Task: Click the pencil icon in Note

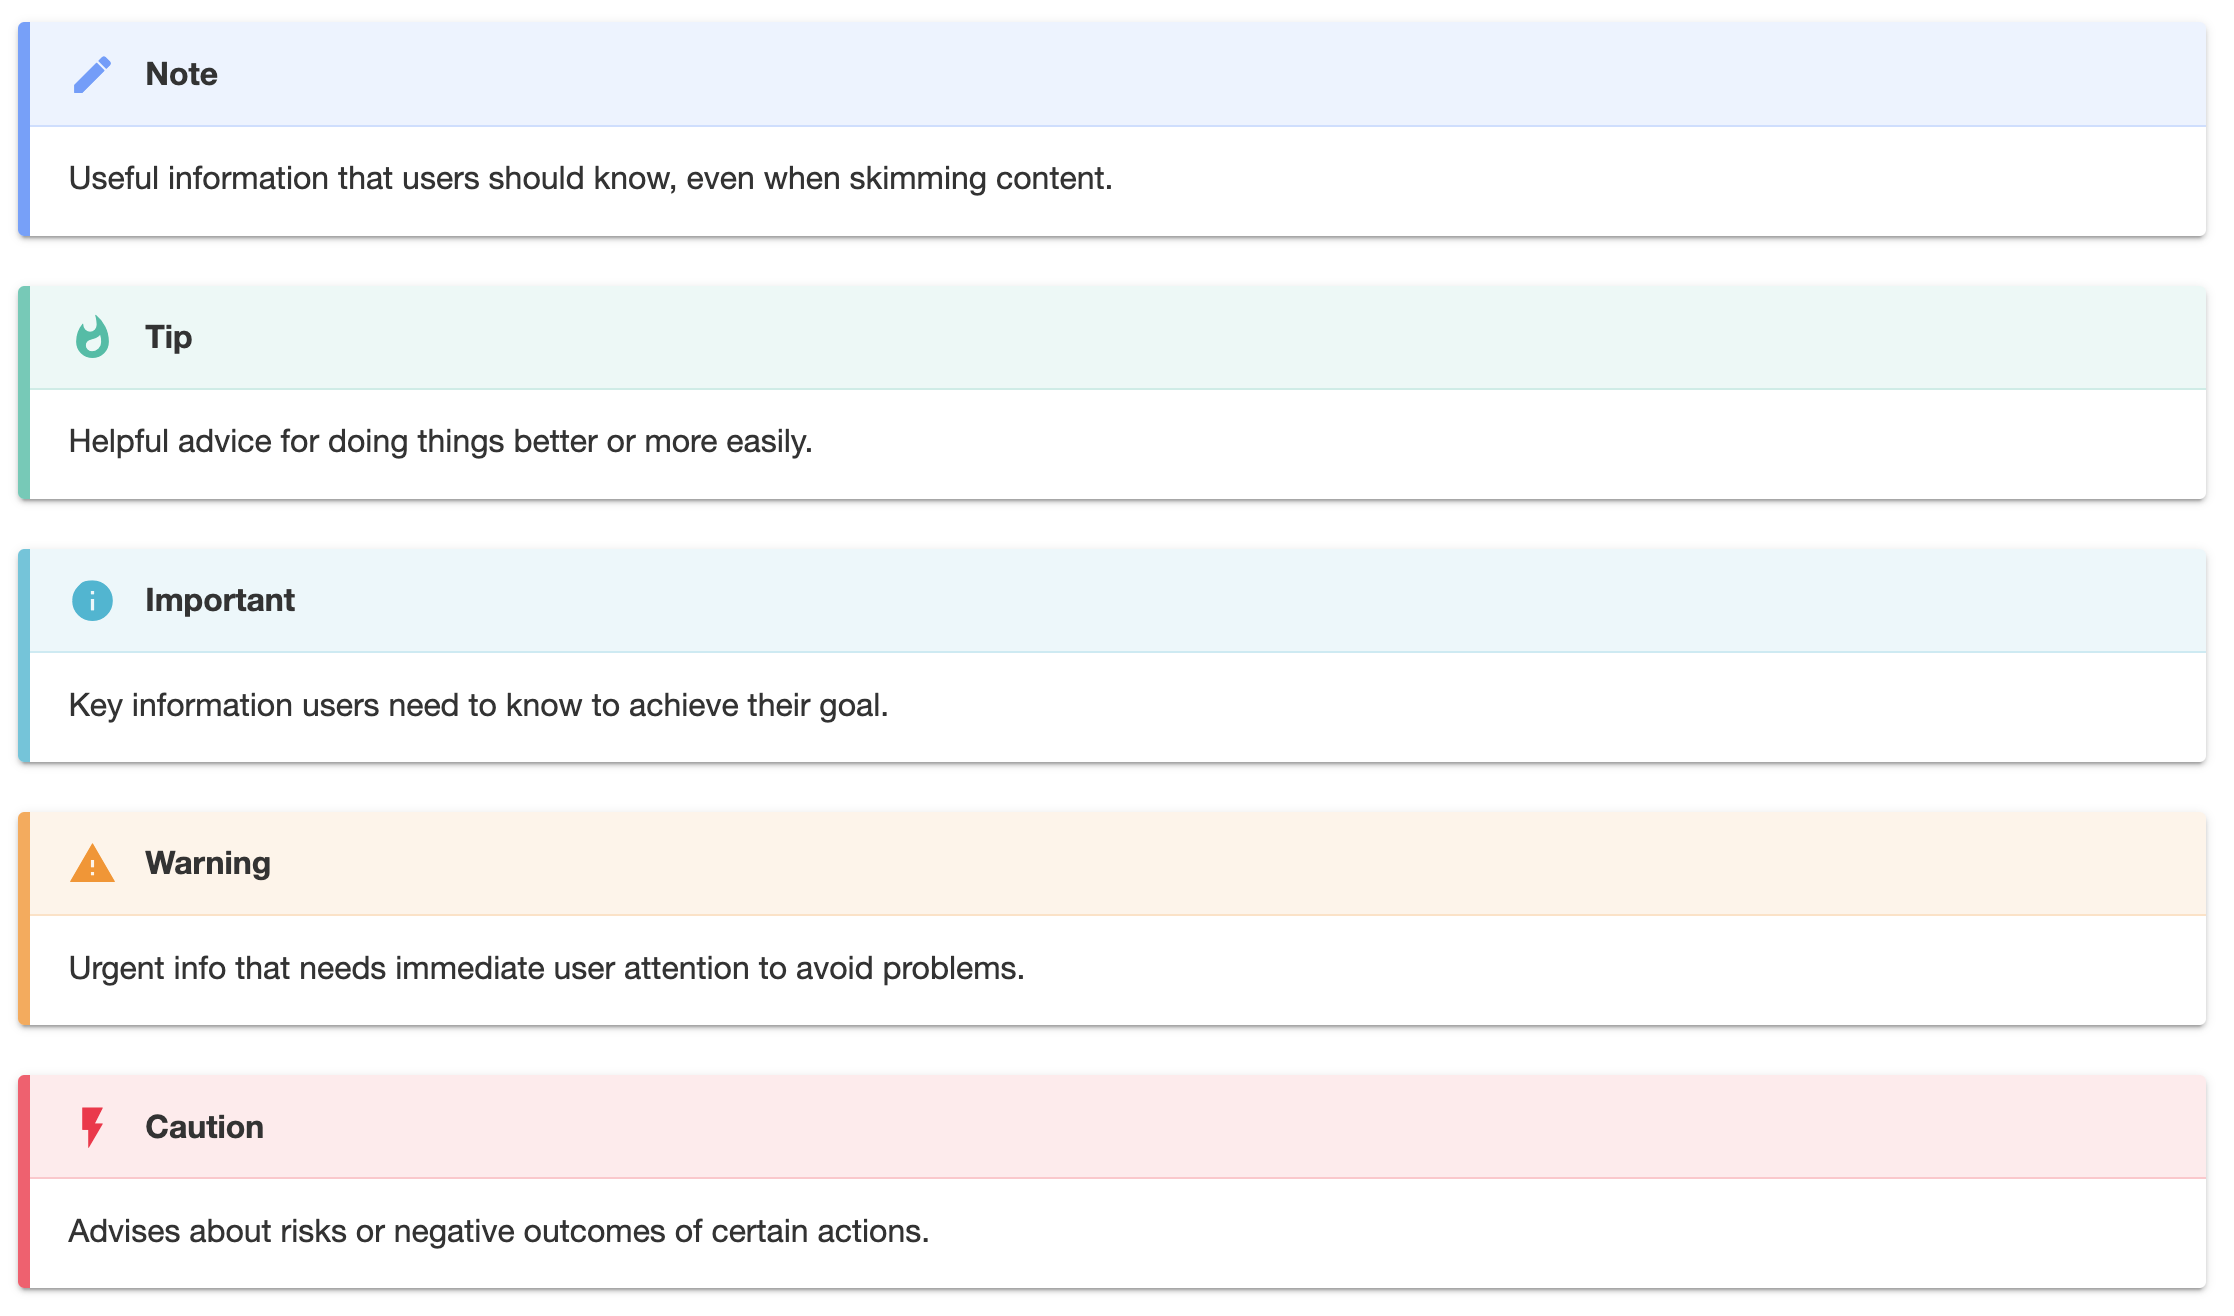Action: coord(92,75)
